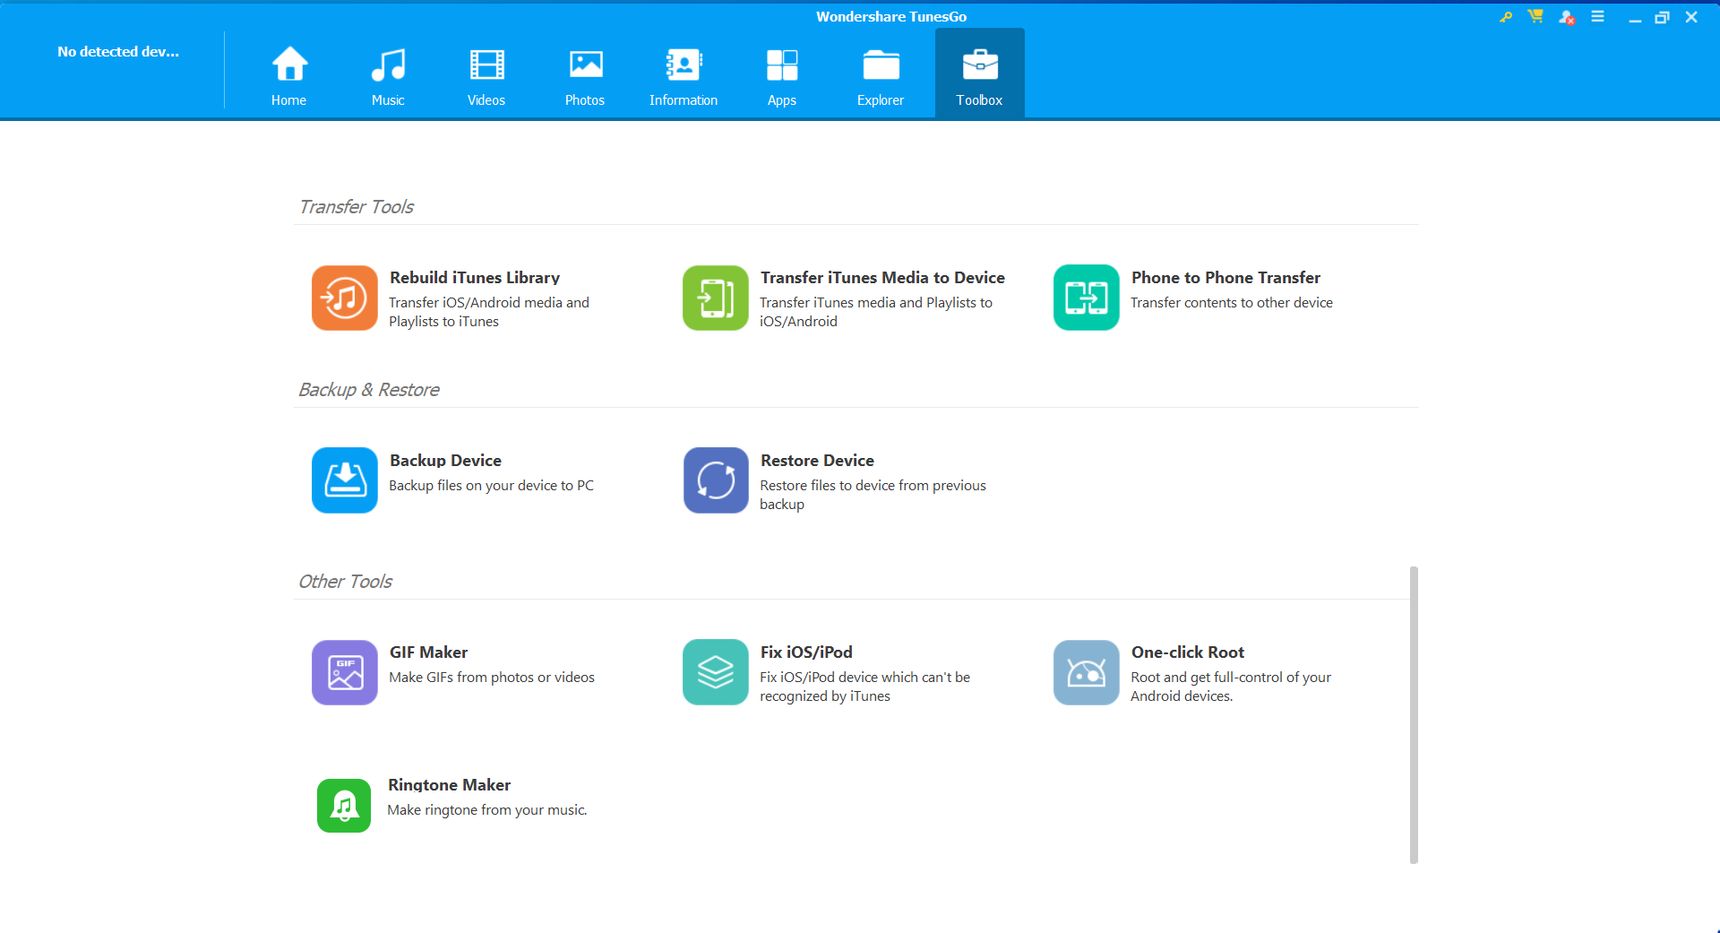The height and width of the screenshot is (933, 1720).
Task: Open the GIF Maker tool icon
Action: (x=344, y=672)
